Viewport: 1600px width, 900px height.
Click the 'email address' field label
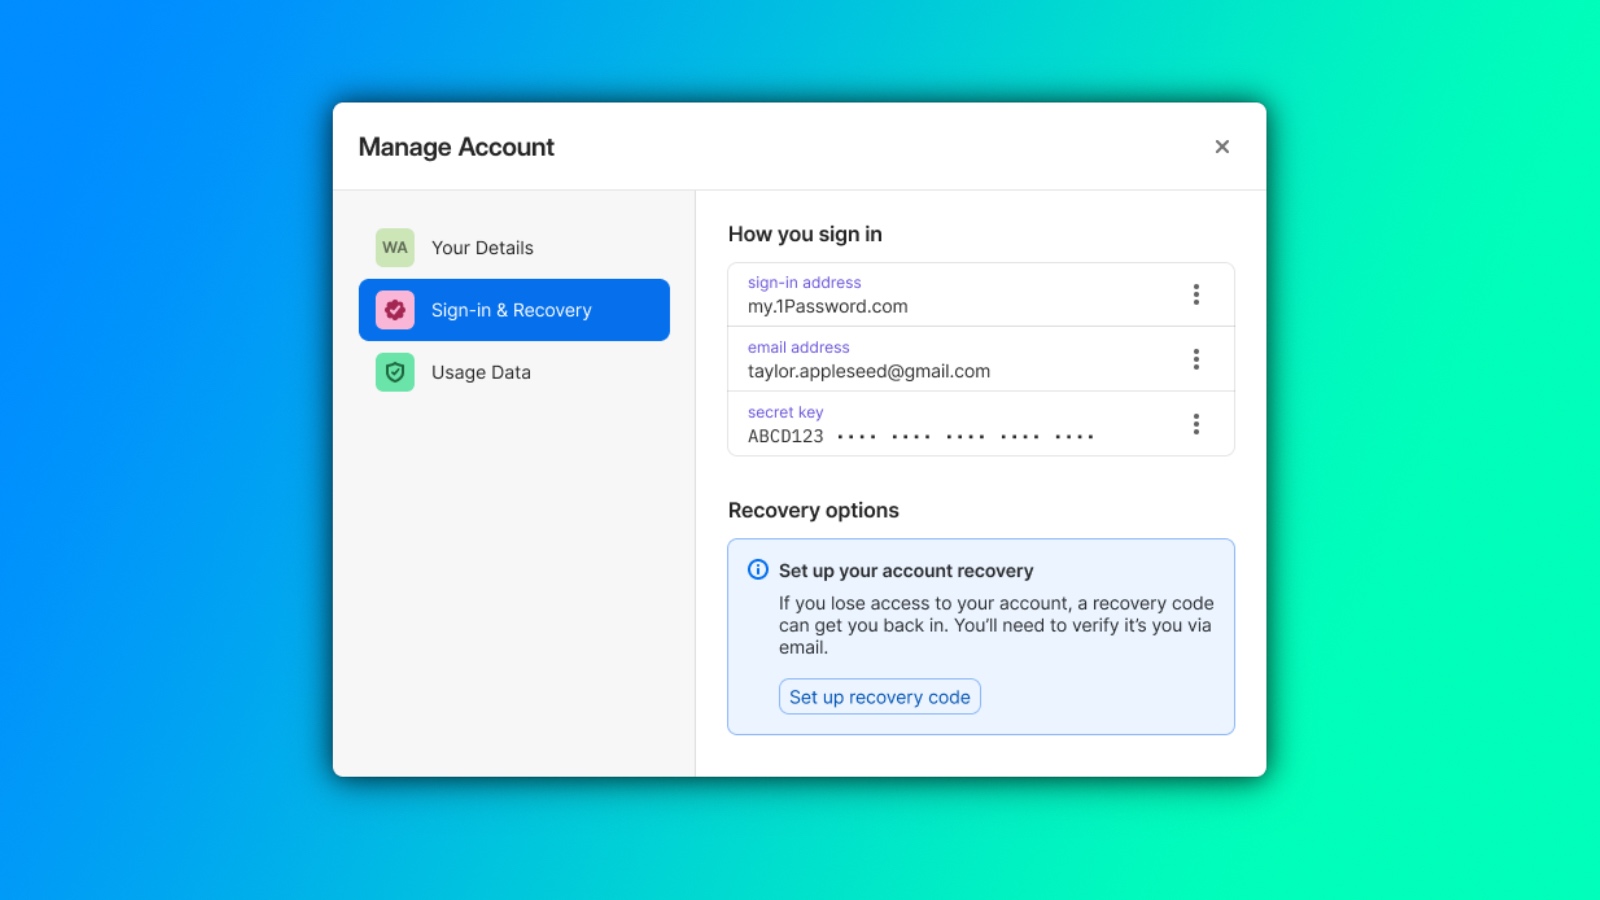pyautogui.click(x=799, y=347)
